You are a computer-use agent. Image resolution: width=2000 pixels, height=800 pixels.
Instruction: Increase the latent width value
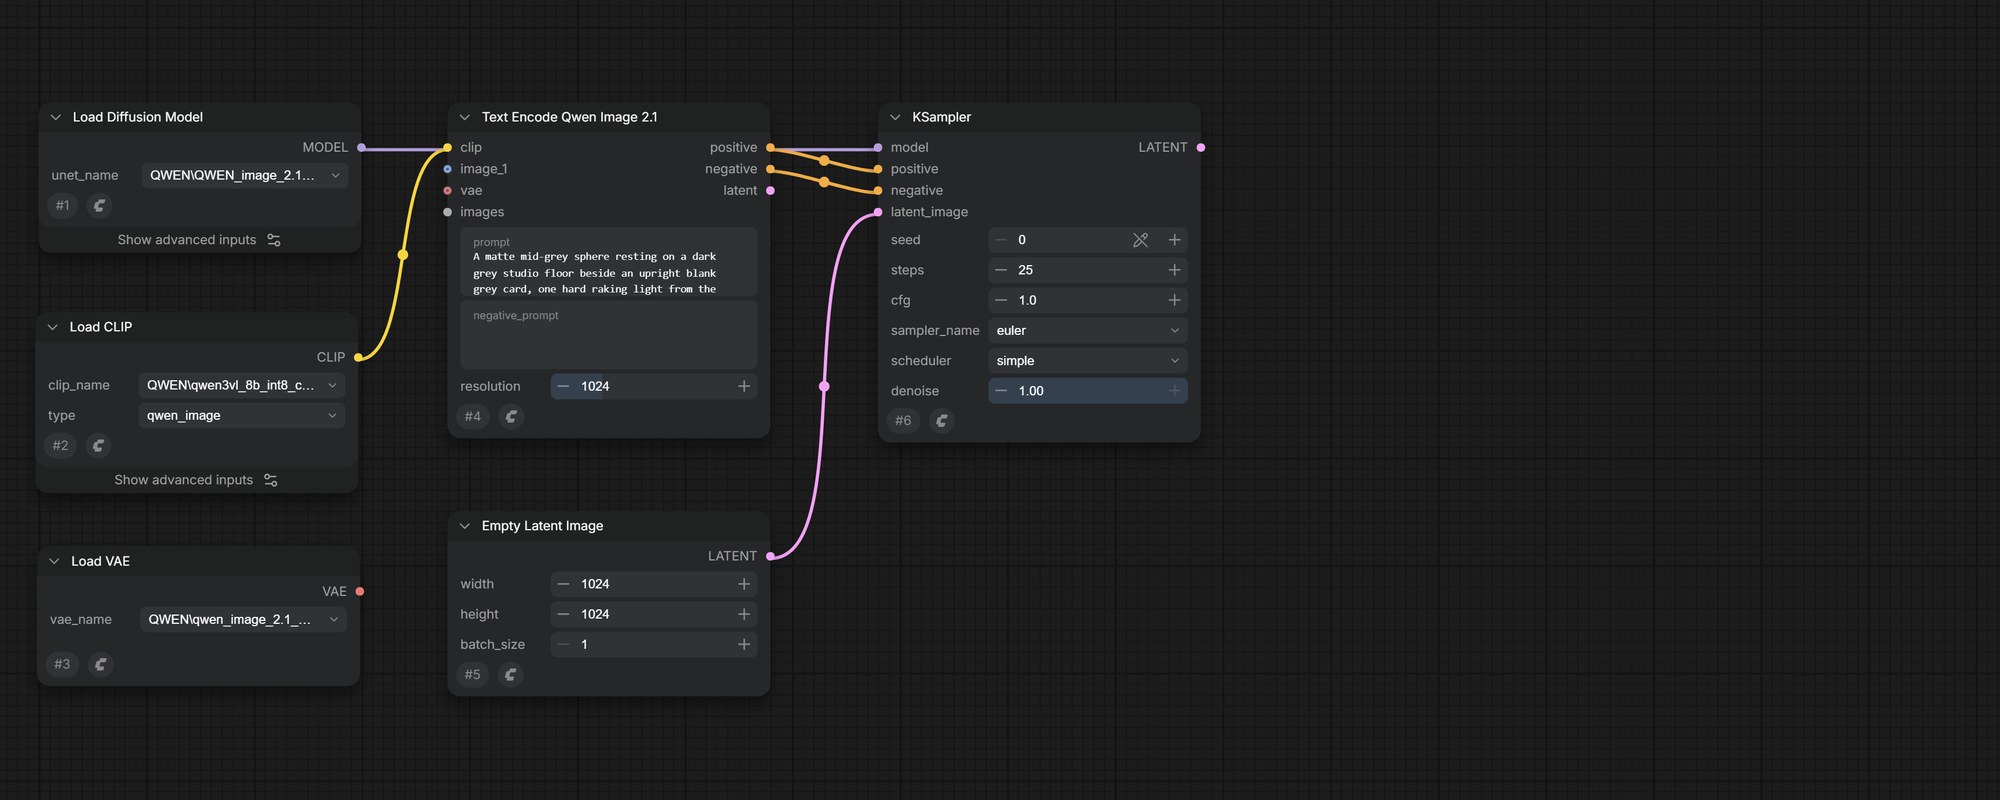pos(744,584)
